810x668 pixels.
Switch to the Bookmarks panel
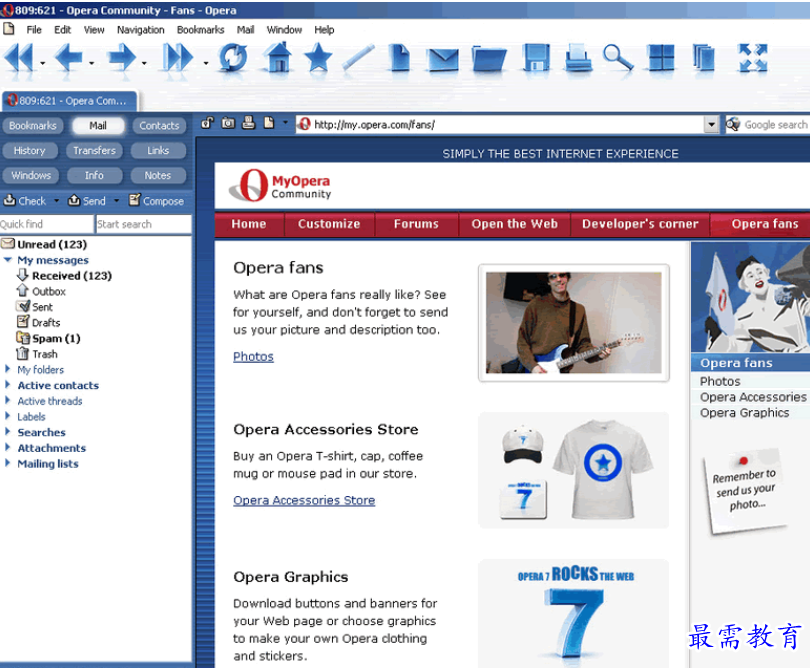coord(33,126)
